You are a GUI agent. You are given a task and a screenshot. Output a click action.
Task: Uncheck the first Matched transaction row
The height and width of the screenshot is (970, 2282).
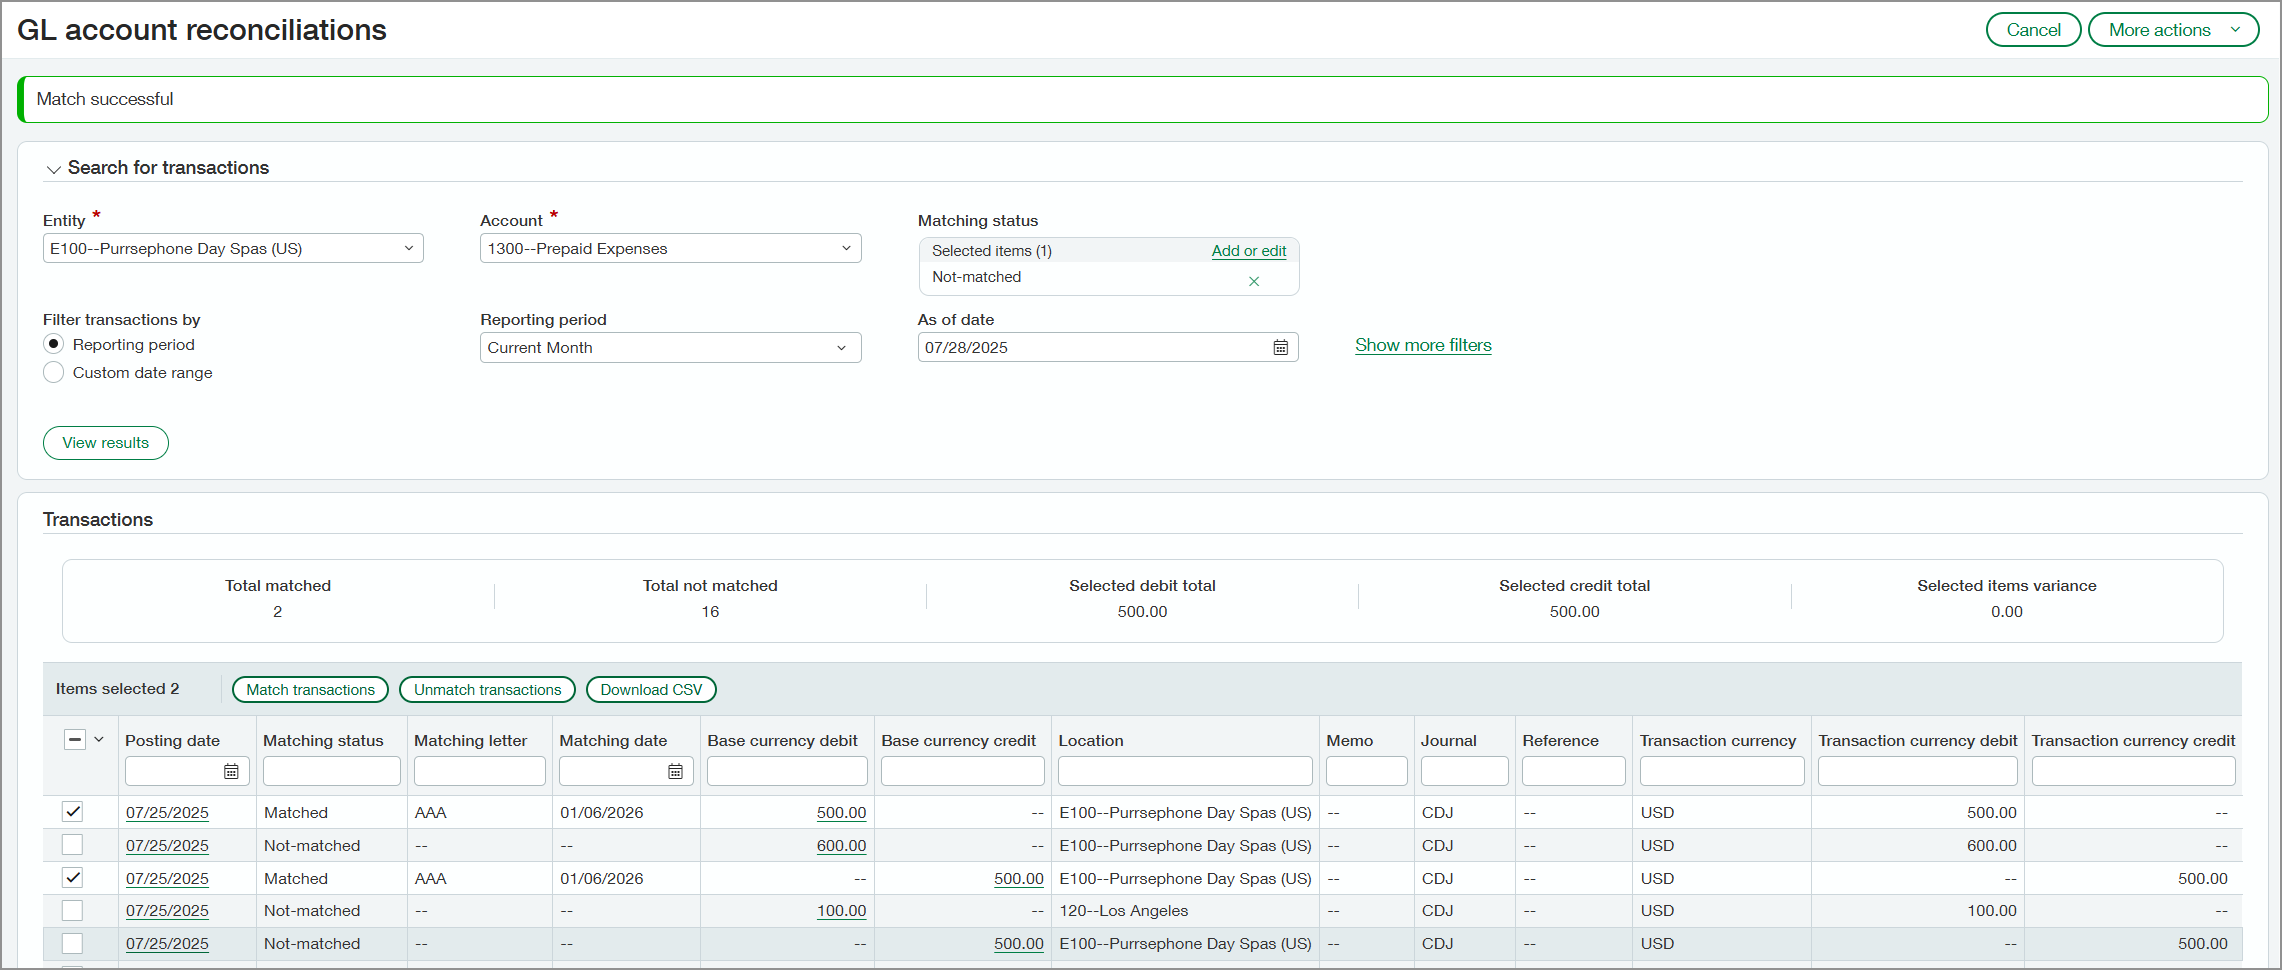[72, 811]
